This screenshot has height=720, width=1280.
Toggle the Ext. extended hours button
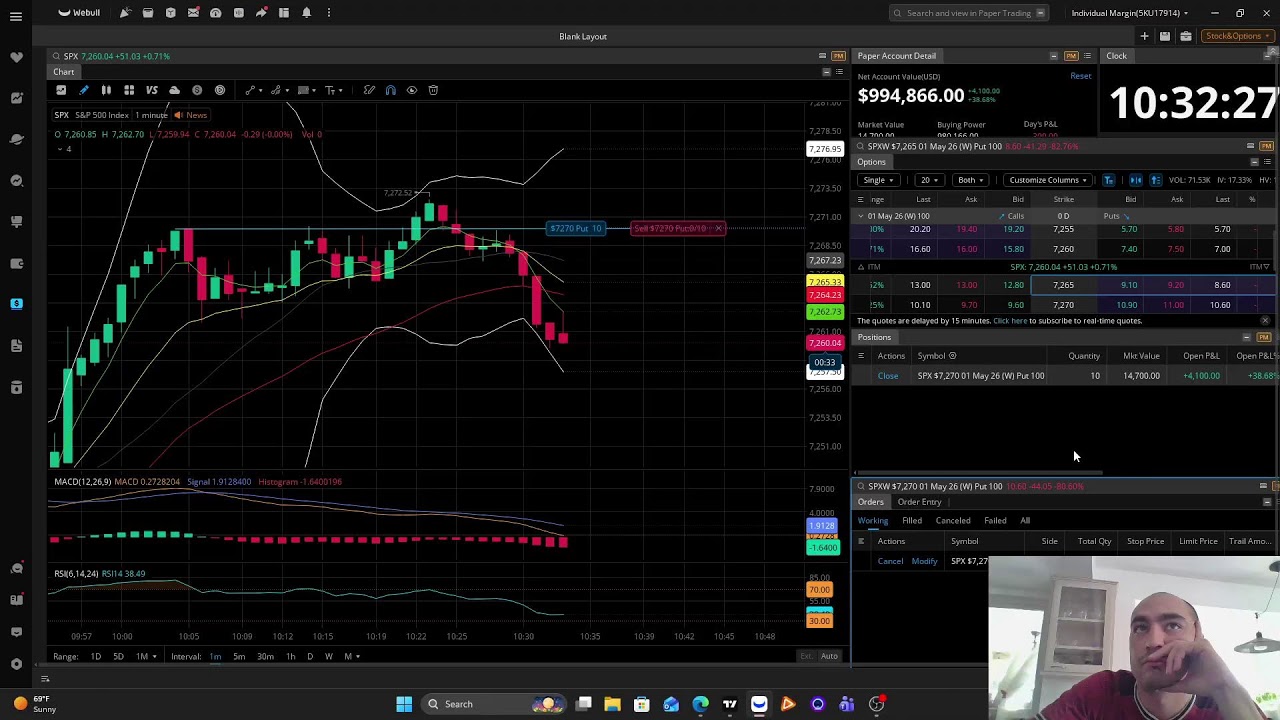click(806, 656)
